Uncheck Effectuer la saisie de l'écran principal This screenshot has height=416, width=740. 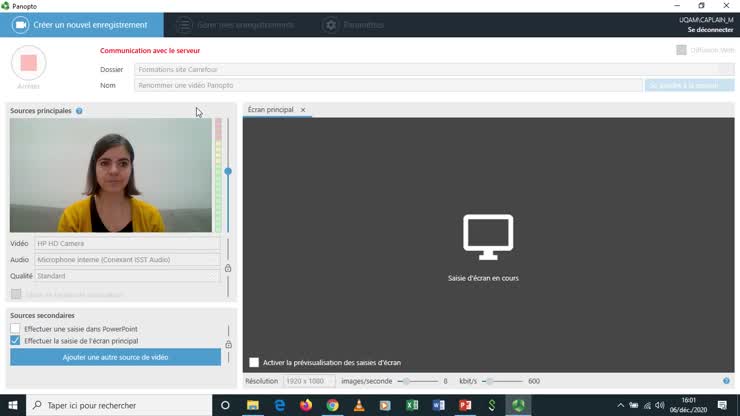[15, 340]
